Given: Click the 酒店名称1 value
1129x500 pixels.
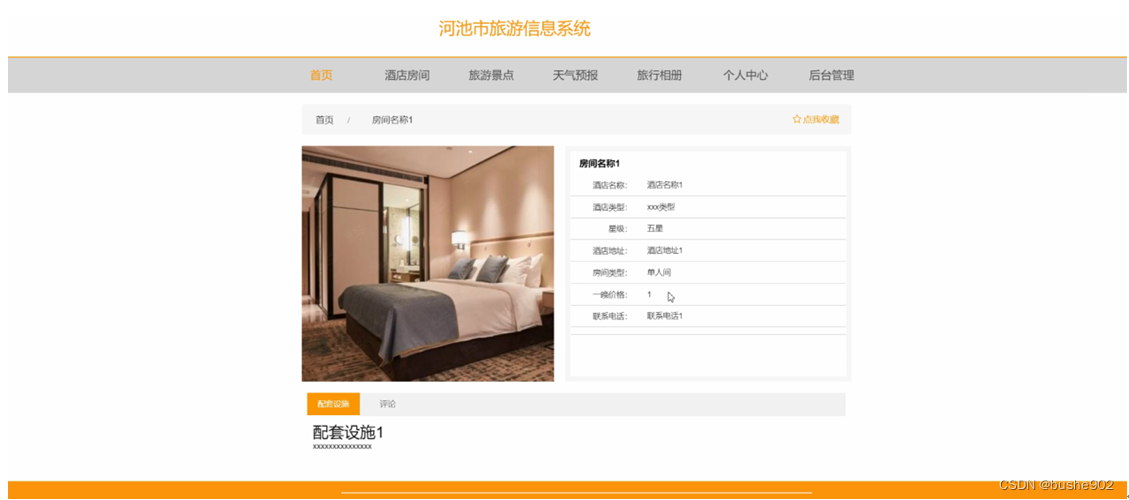Looking at the screenshot, I should (x=665, y=185).
